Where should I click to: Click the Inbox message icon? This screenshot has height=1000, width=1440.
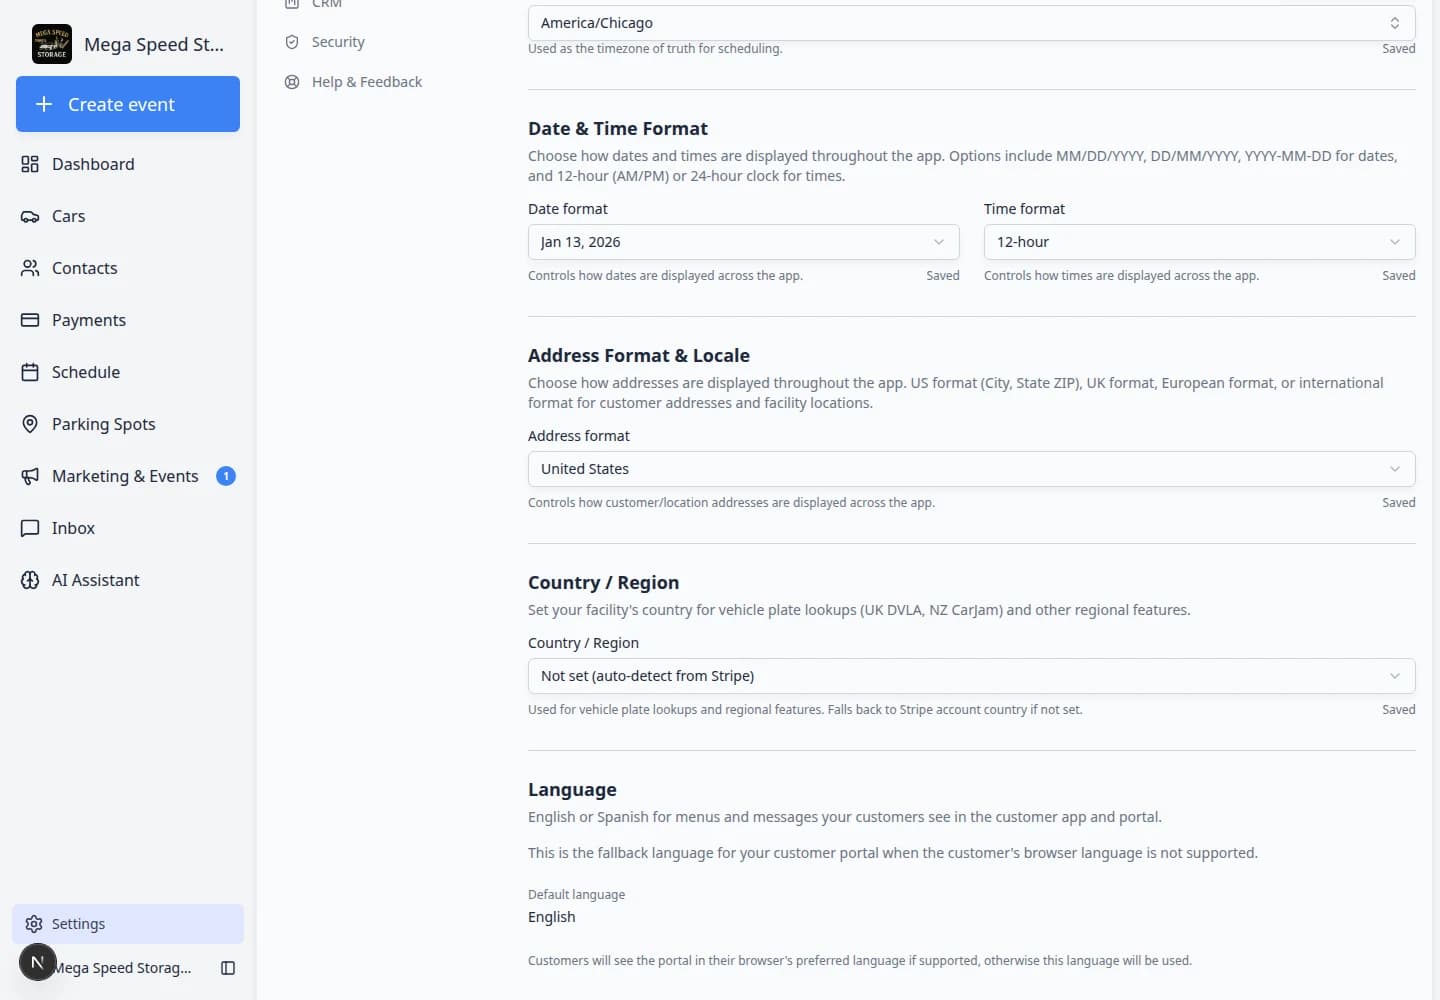click(30, 528)
